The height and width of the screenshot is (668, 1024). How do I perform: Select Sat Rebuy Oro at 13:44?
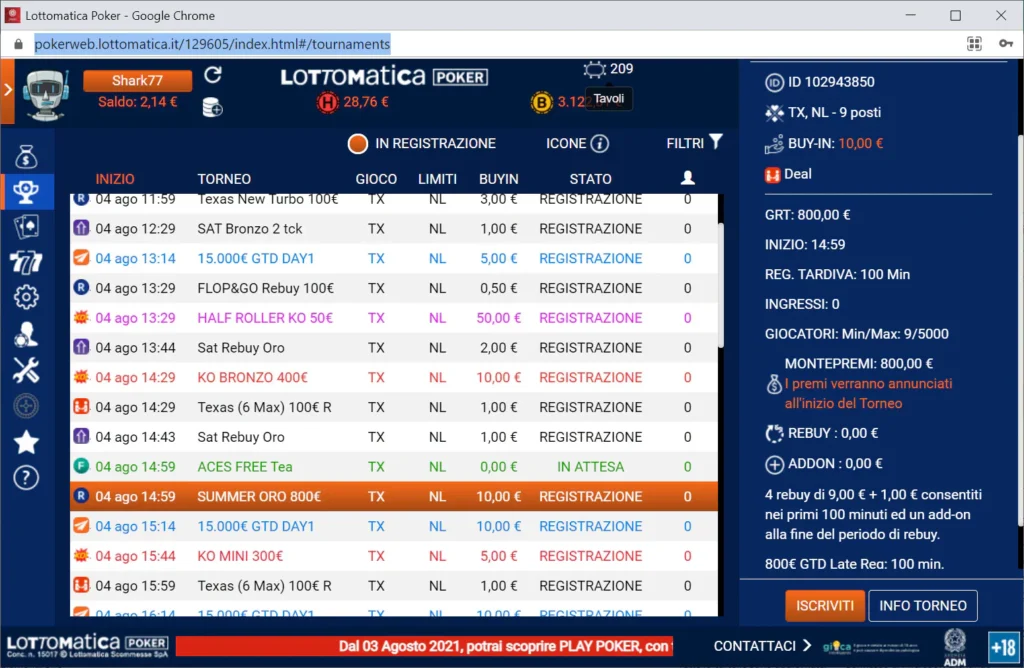tap(394, 347)
